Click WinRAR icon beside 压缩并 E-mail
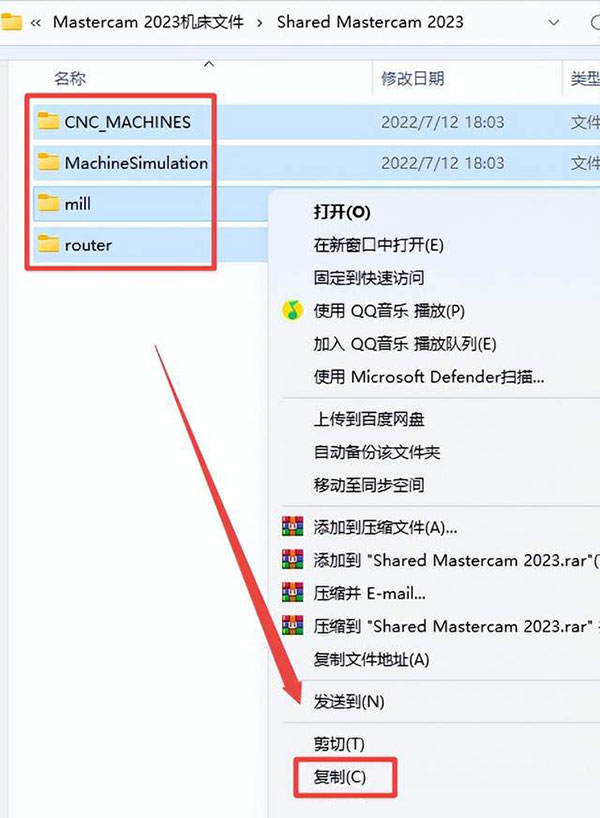The image size is (600, 818). pos(292,593)
